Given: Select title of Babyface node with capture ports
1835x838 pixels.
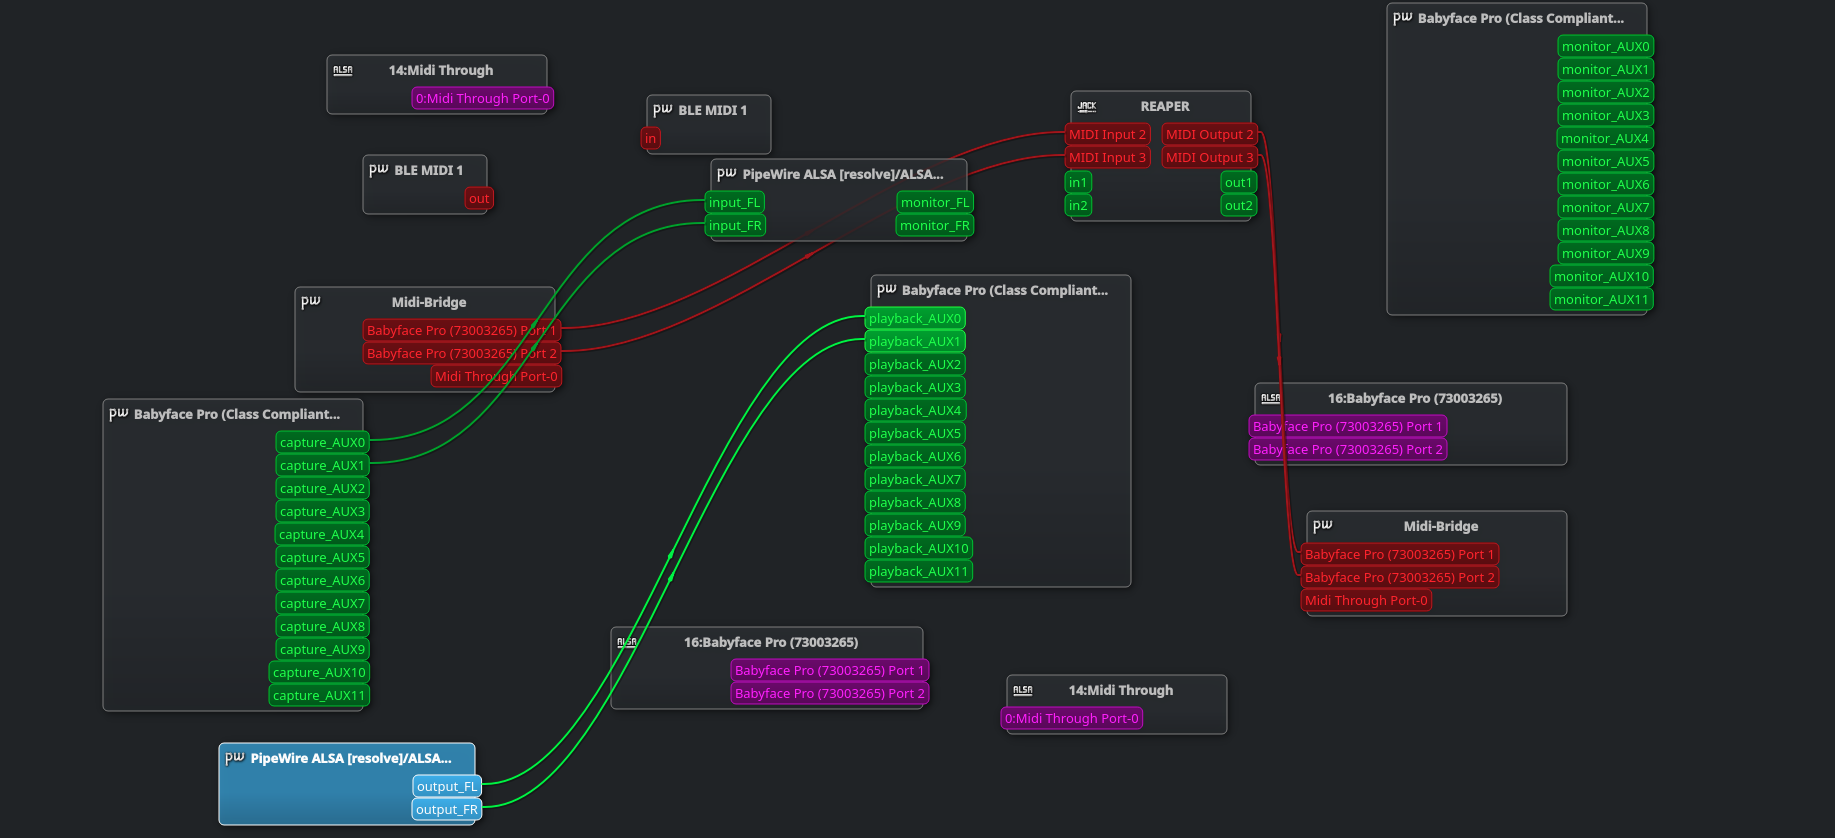Looking at the screenshot, I should (x=237, y=414).
